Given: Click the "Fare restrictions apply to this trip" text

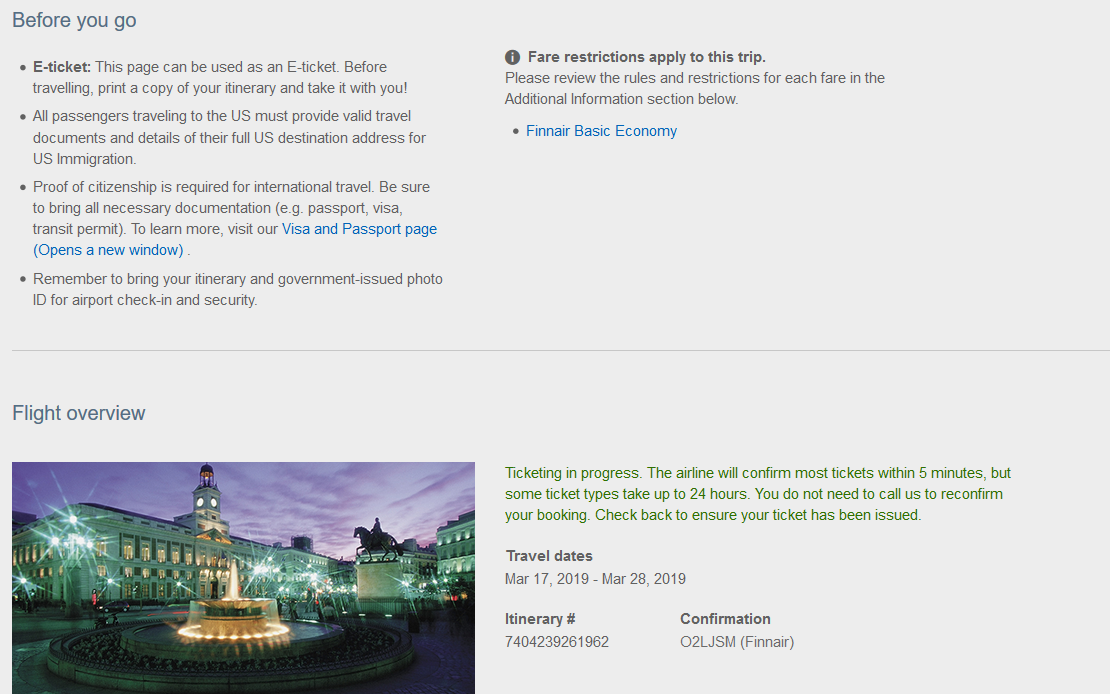Looking at the screenshot, I should [646, 57].
